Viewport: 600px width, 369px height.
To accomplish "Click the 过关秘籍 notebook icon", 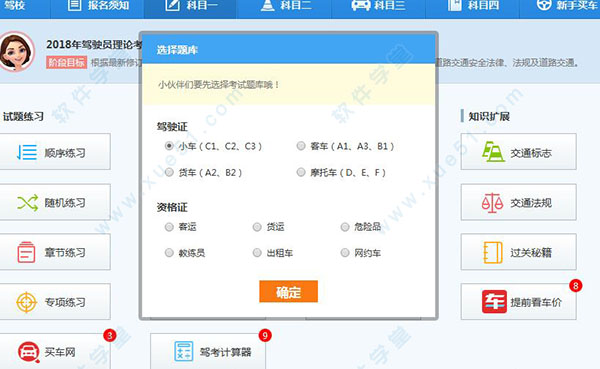I will click(x=493, y=253).
